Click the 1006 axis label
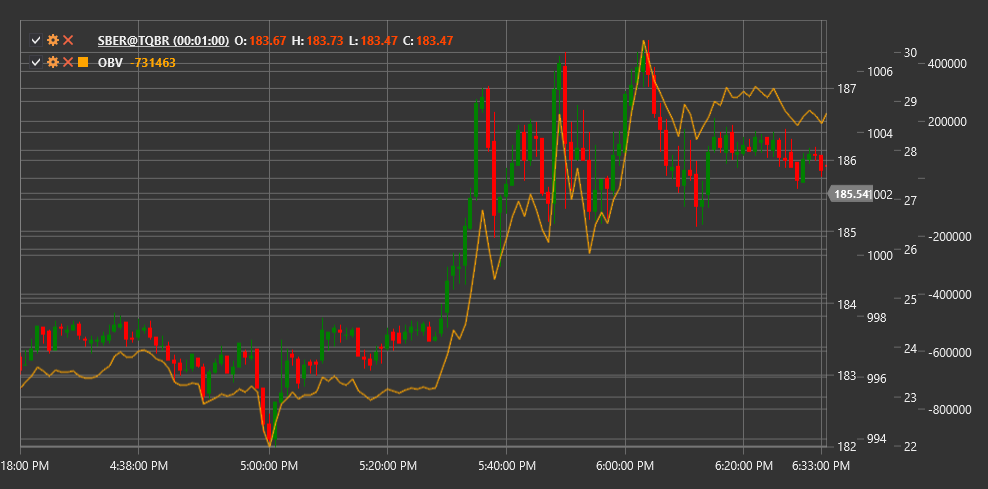This screenshot has width=988, height=489. point(880,72)
